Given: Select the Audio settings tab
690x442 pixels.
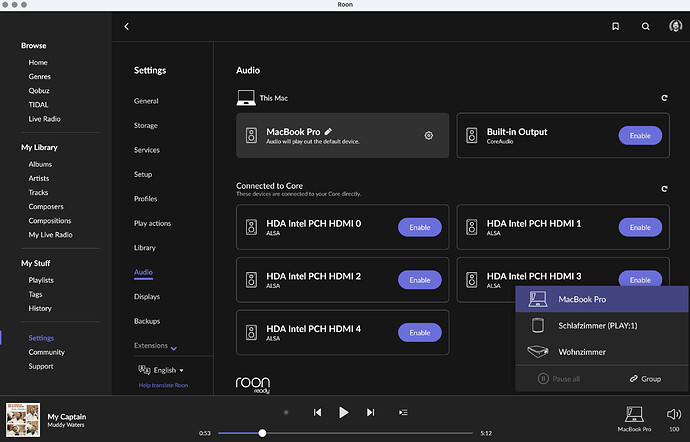Looking at the screenshot, I should (143, 272).
